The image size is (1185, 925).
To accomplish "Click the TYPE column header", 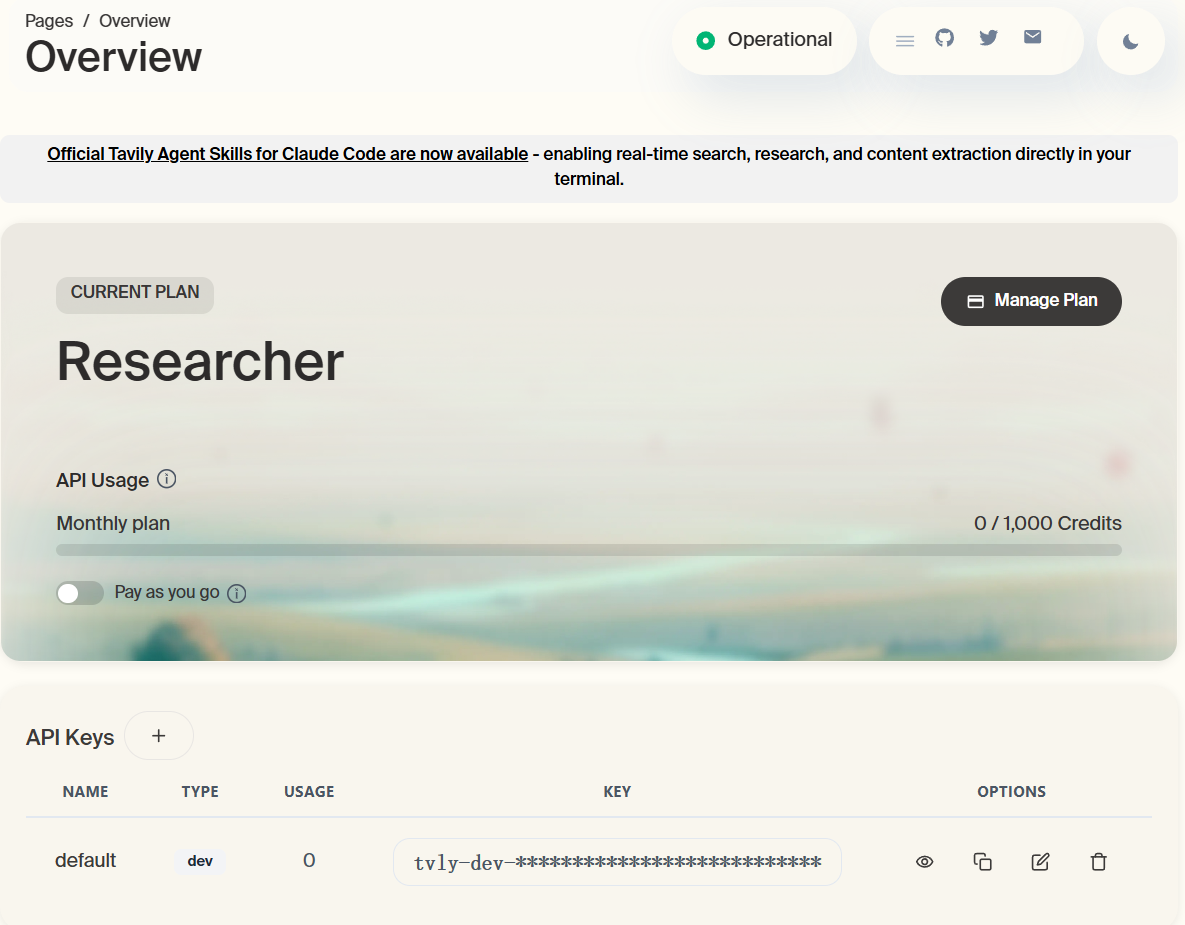I will click(200, 791).
